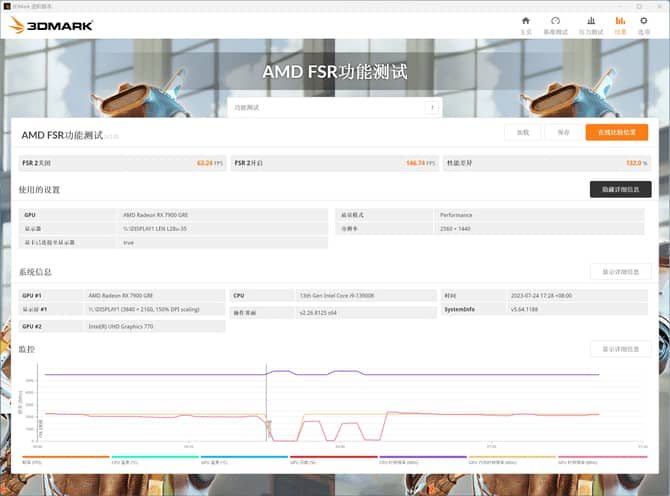
Task: Click the FSR 2 off 63.24 FPS result
Action: point(122,163)
